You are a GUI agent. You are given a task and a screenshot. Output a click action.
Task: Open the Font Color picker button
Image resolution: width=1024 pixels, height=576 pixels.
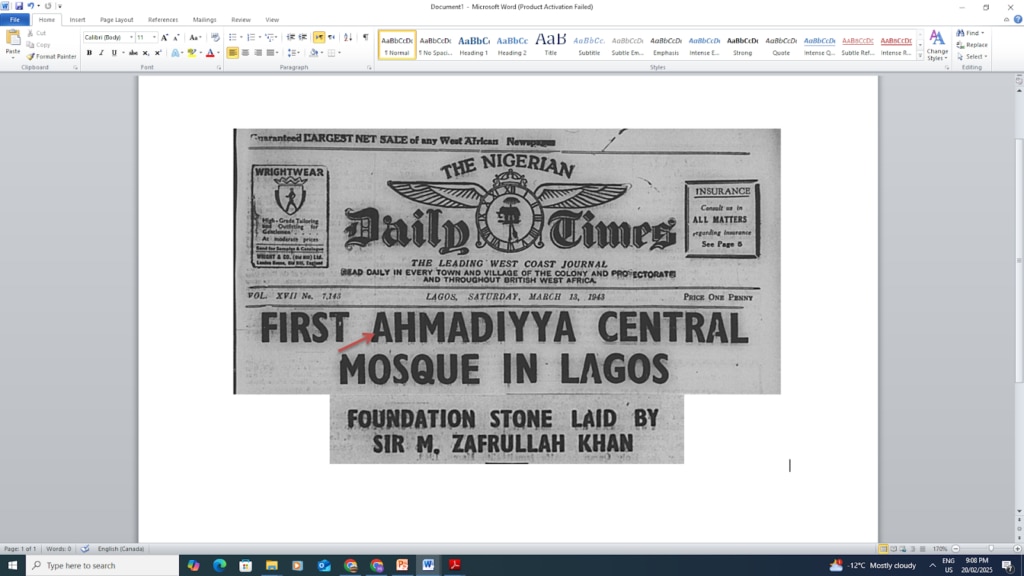point(210,53)
